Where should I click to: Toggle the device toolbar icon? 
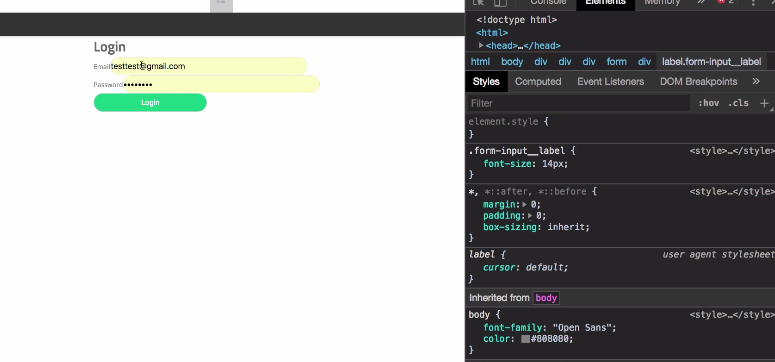[x=500, y=2]
